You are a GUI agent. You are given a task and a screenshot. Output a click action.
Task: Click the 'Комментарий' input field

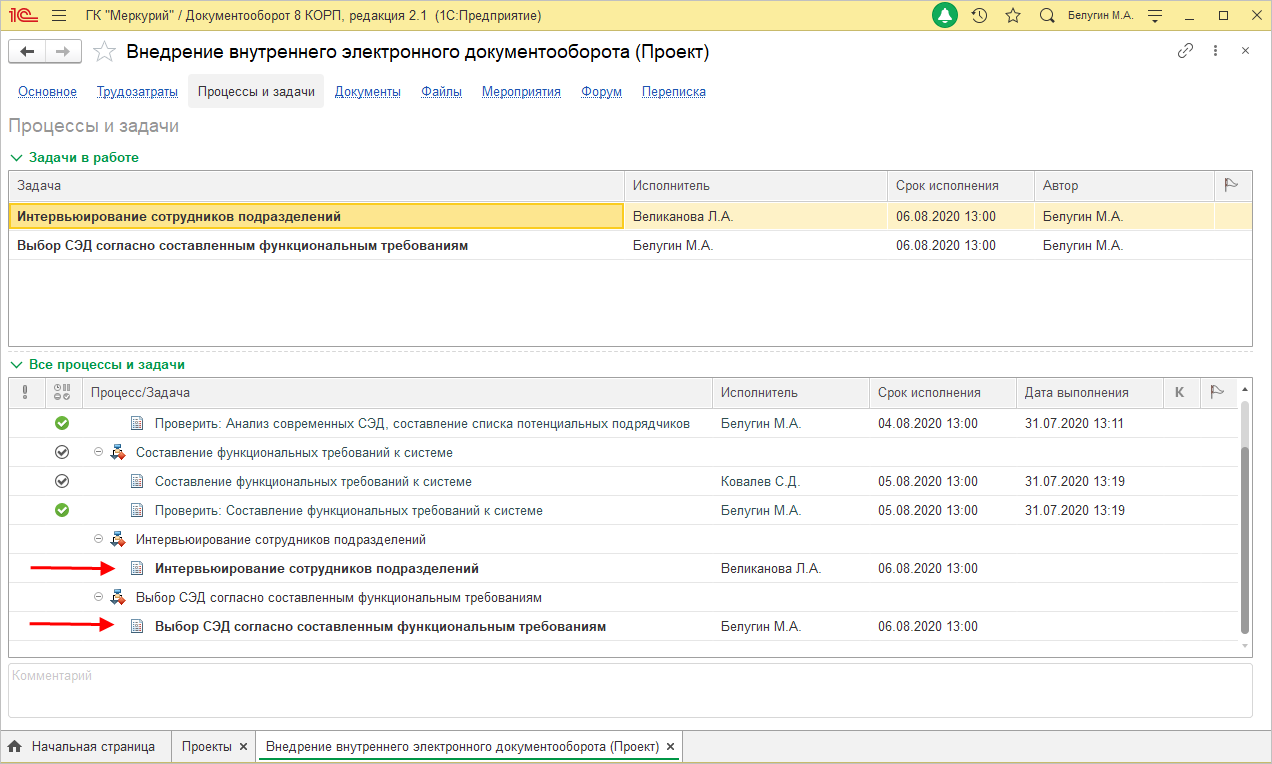click(630, 690)
